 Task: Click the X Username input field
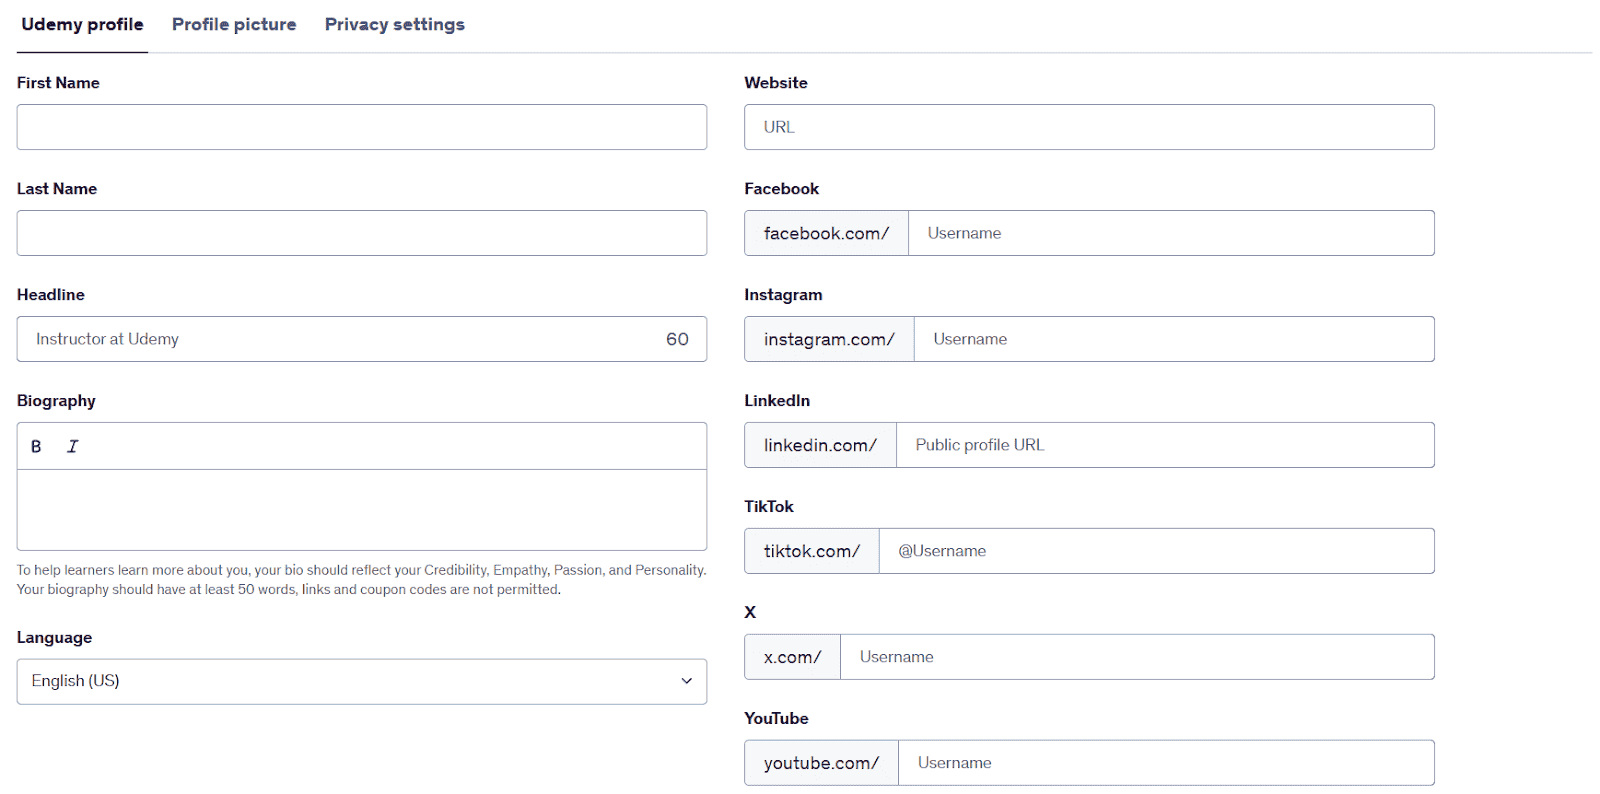pyautogui.click(x=1136, y=657)
